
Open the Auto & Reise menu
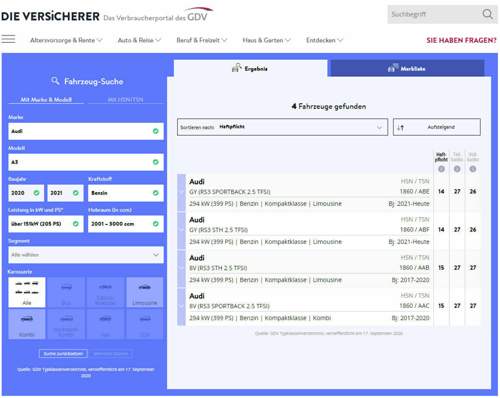click(x=139, y=40)
